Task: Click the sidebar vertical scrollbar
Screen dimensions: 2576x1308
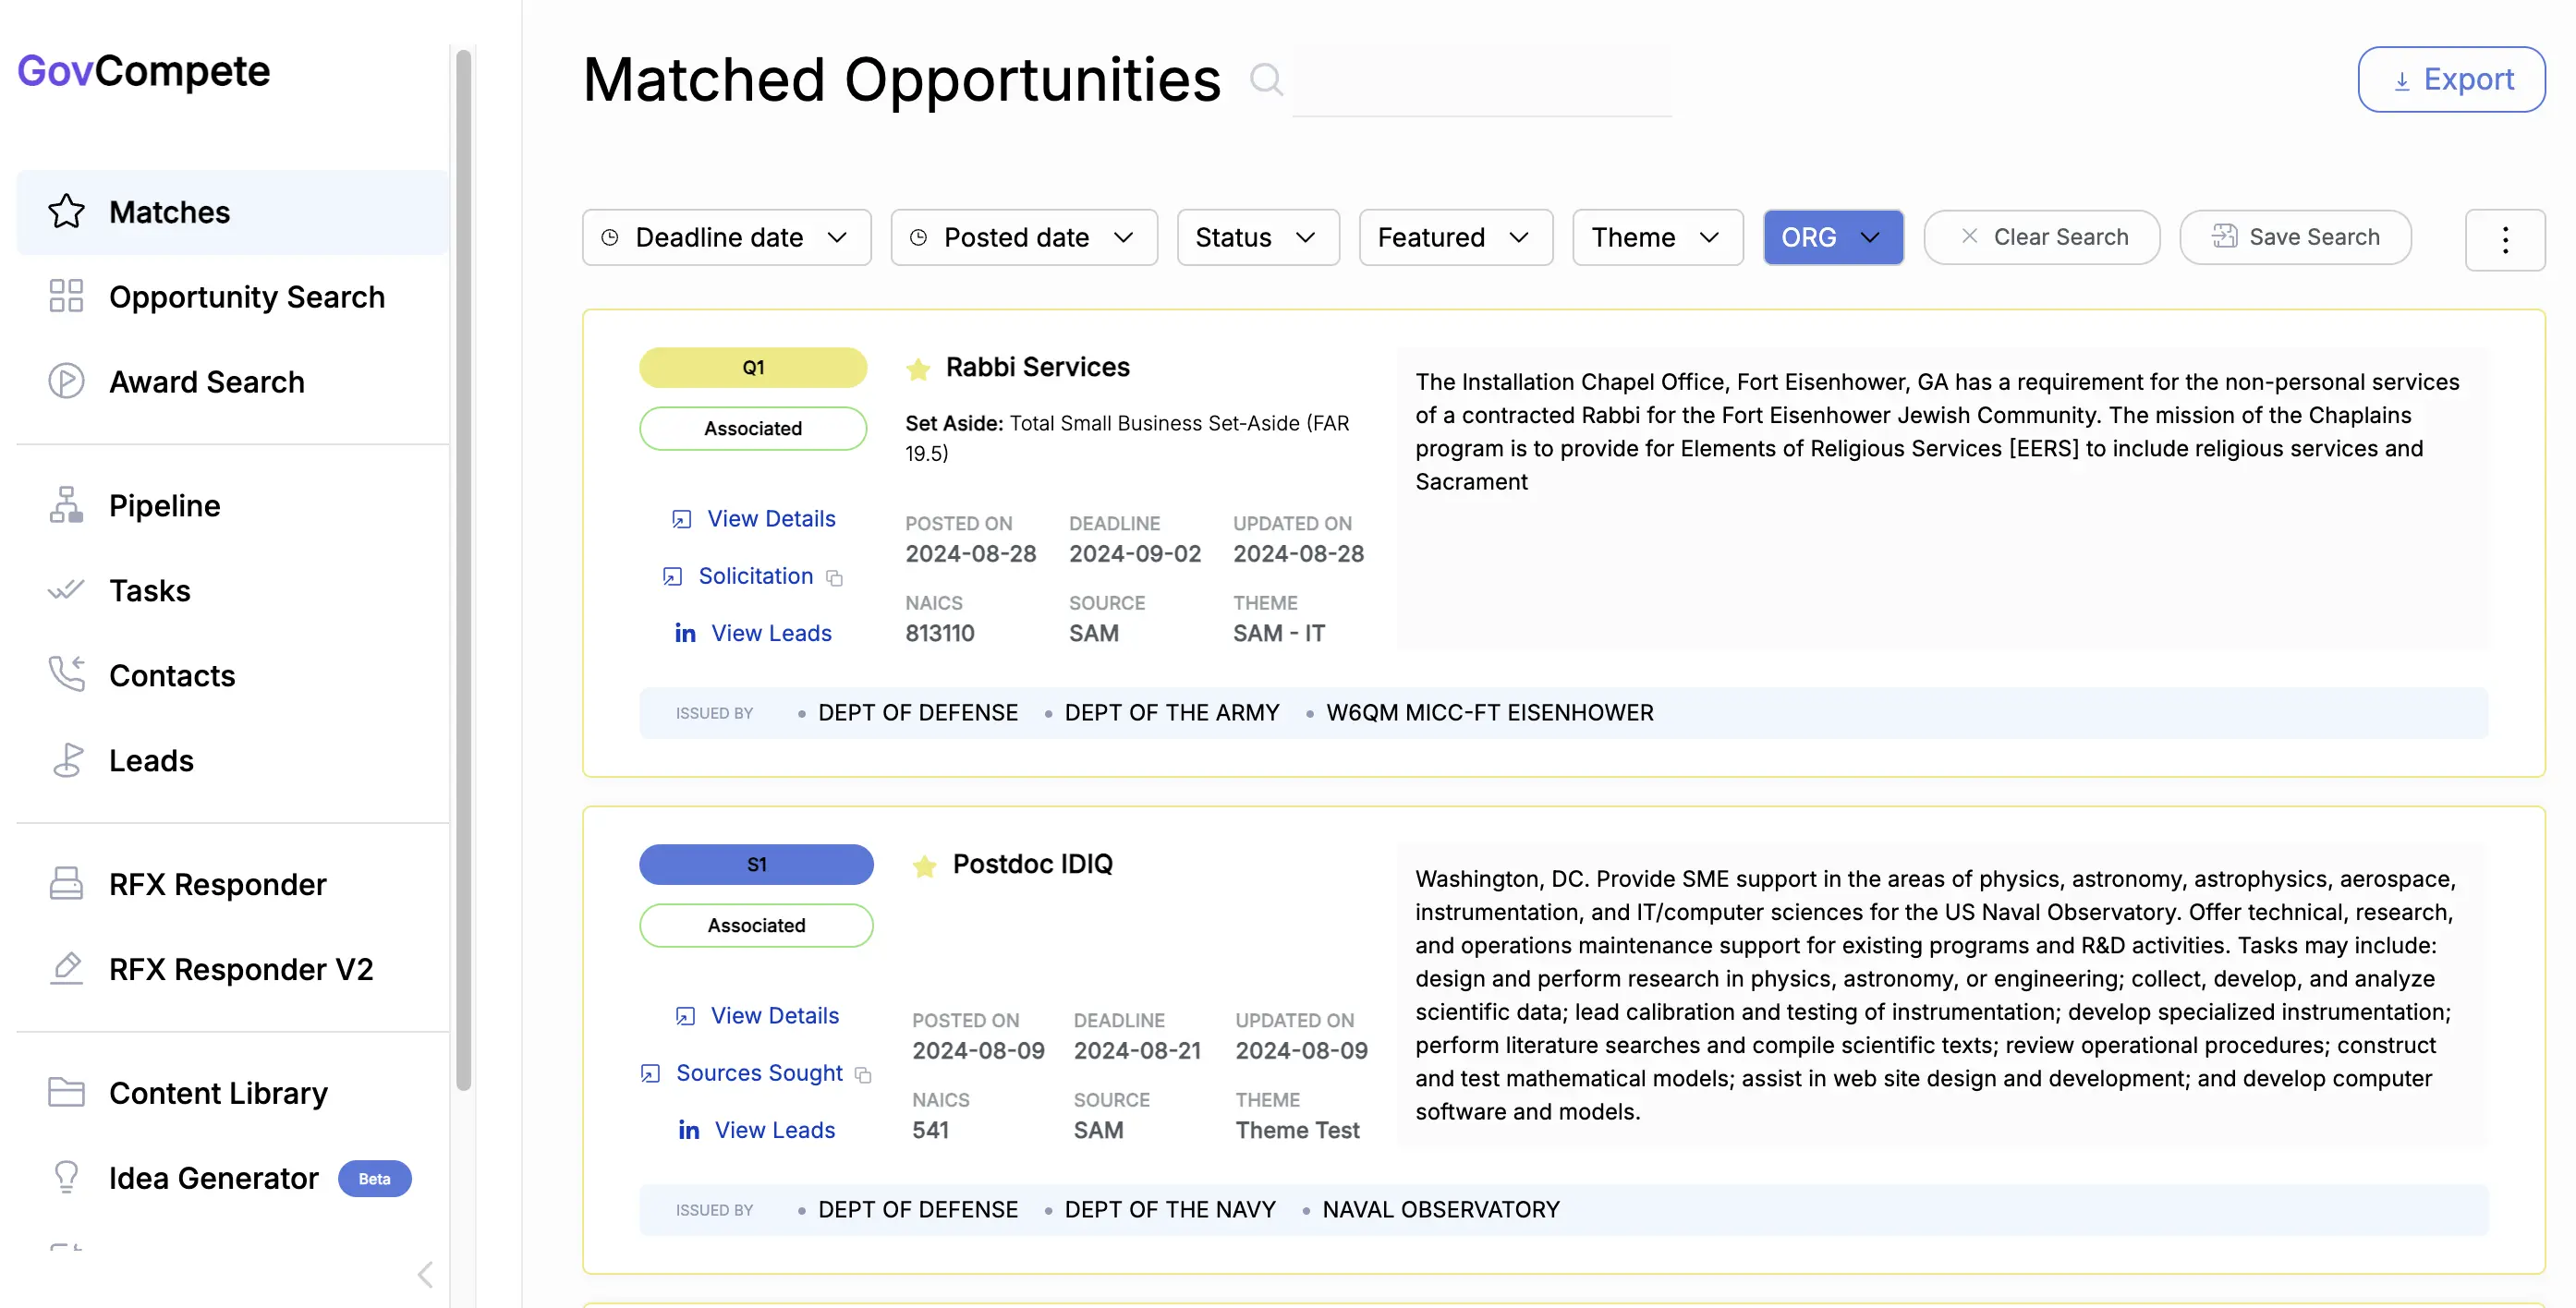Action: coord(463,570)
